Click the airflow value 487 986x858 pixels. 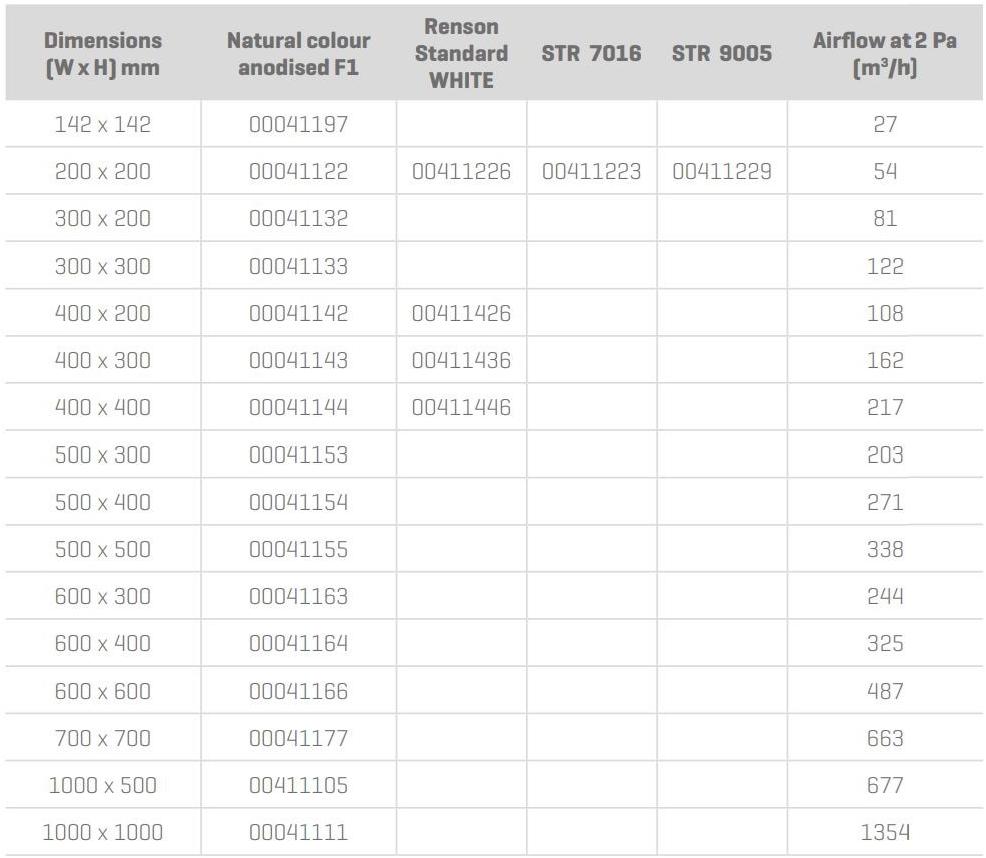[885, 691]
